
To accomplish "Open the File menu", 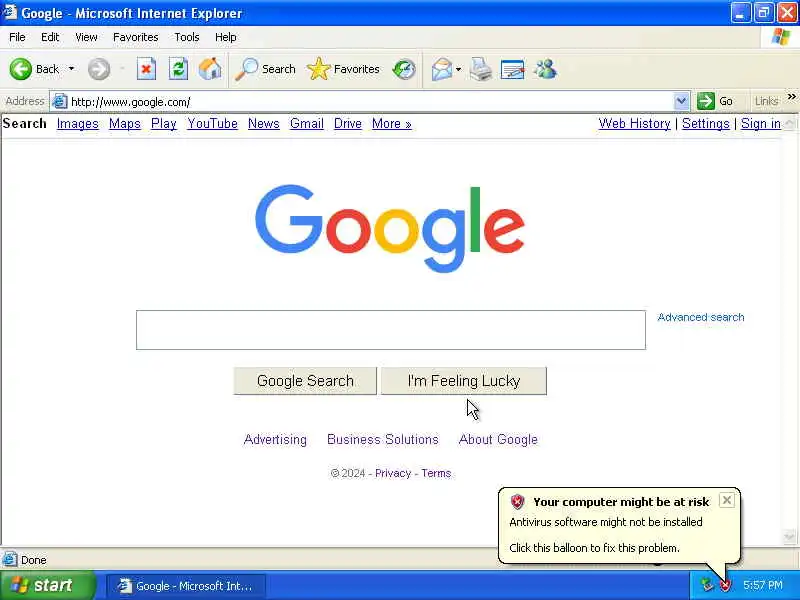I will tap(17, 37).
